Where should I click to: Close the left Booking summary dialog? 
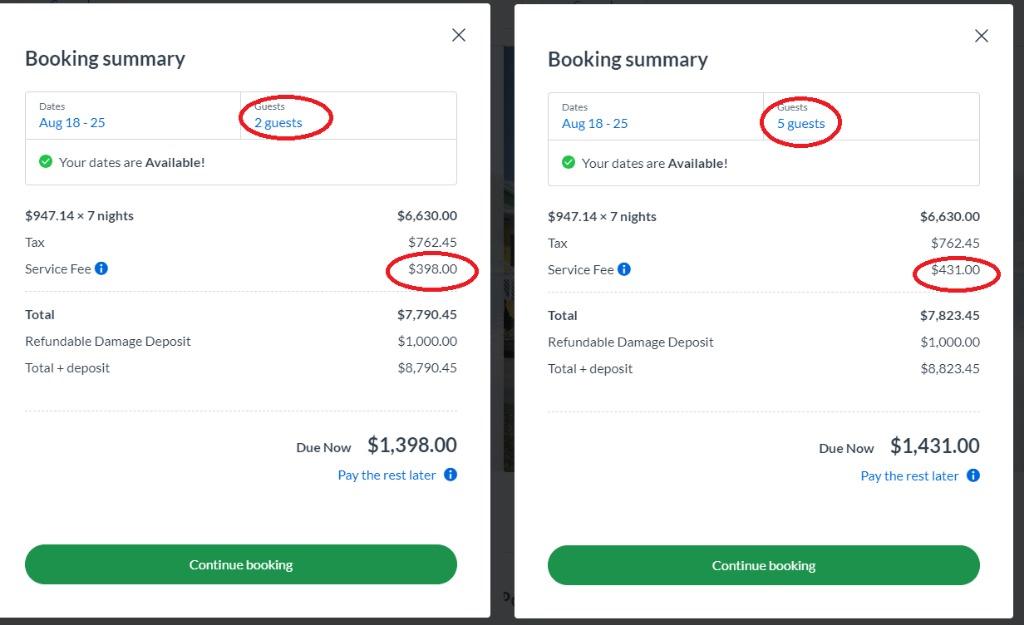click(458, 34)
